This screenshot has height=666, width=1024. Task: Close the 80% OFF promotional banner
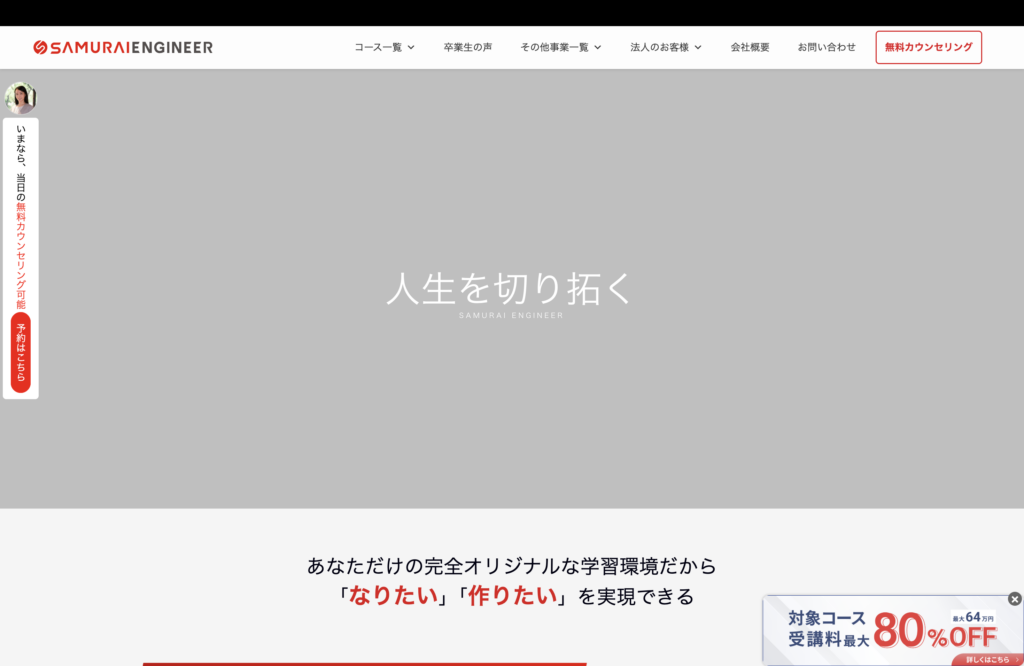click(x=1014, y=599)
